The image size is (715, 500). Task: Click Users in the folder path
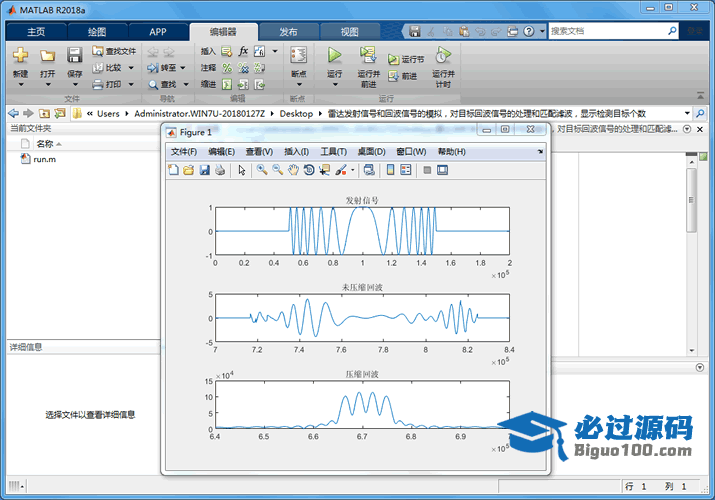108,113
